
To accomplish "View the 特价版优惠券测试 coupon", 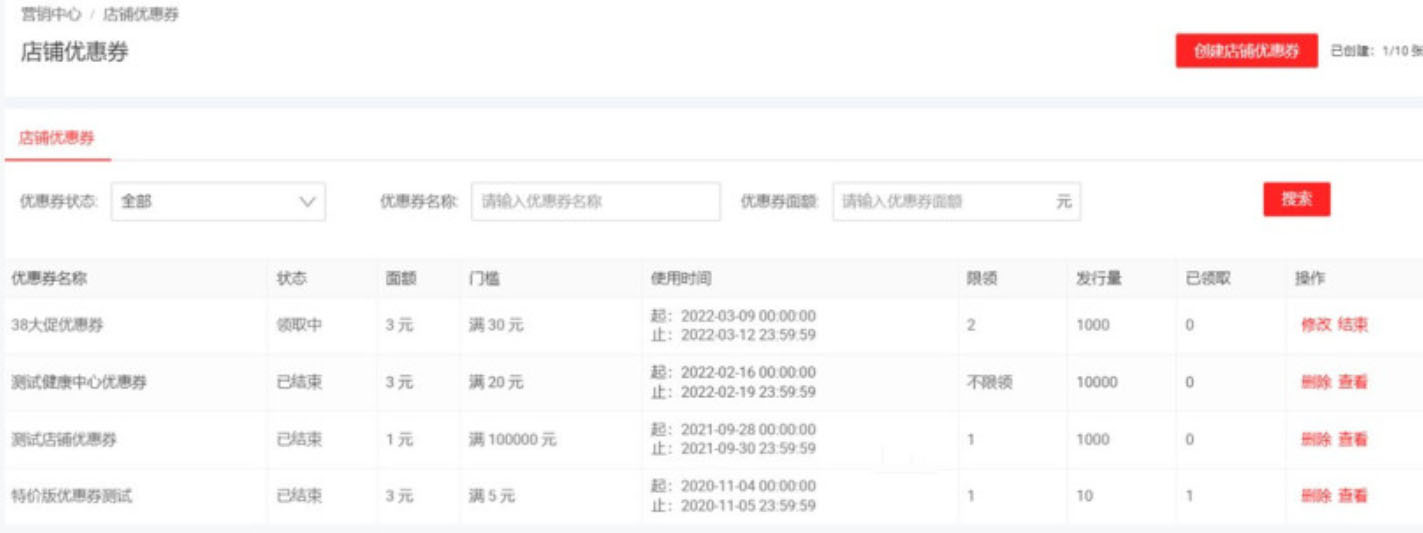I will [1352, 495].
